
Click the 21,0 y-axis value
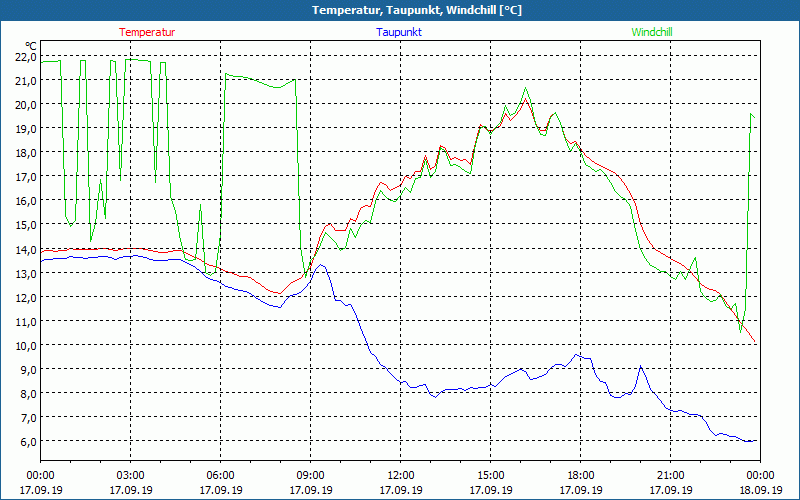[26, 81]
